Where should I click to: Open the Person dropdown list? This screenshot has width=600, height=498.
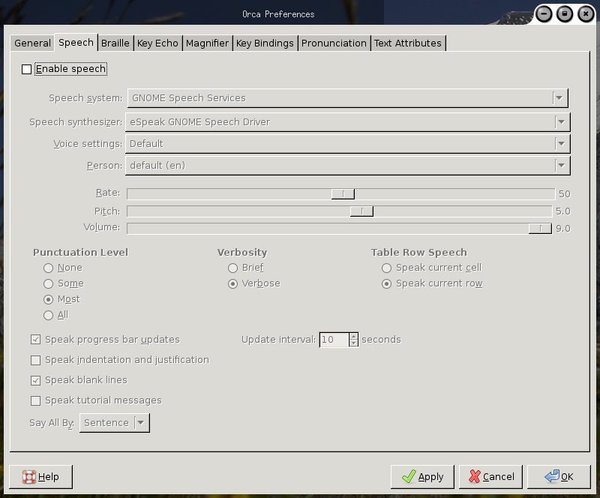pos(347,166)
